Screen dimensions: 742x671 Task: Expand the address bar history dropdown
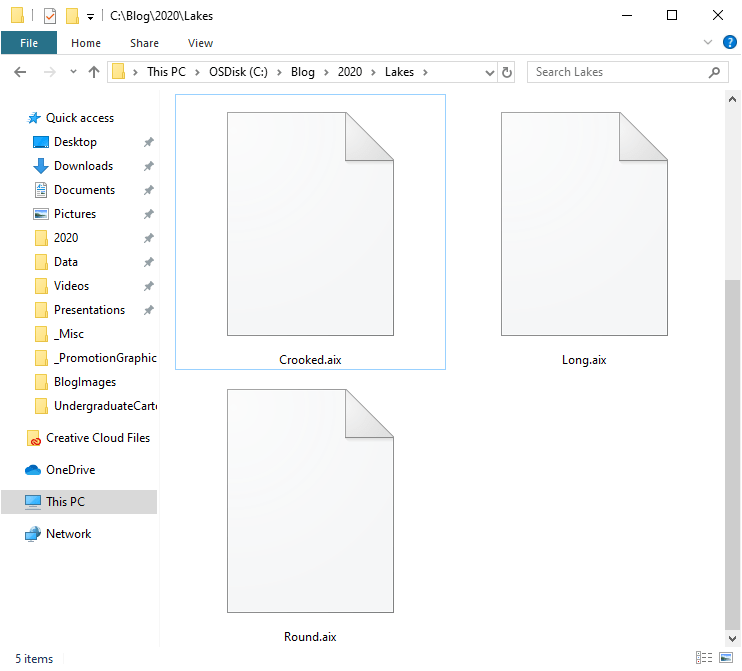490,72
